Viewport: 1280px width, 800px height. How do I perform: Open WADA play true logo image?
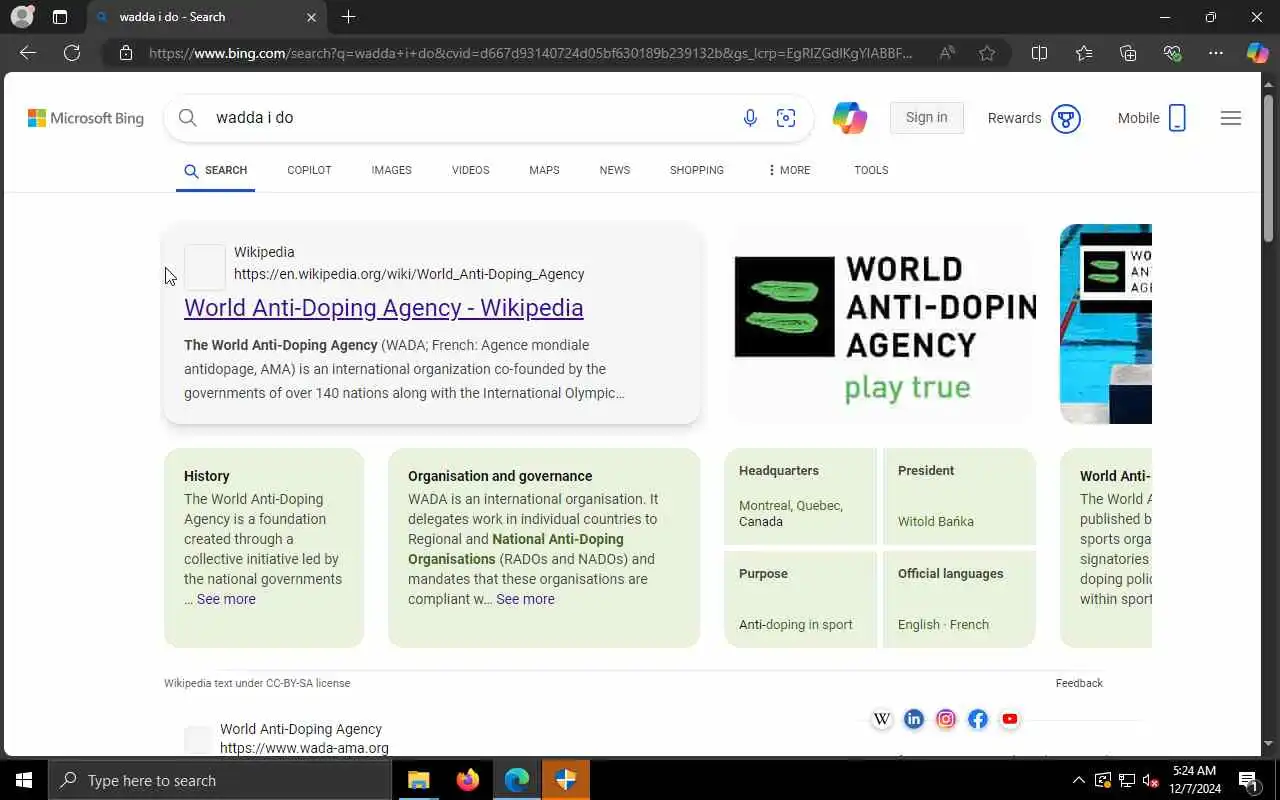882,323
